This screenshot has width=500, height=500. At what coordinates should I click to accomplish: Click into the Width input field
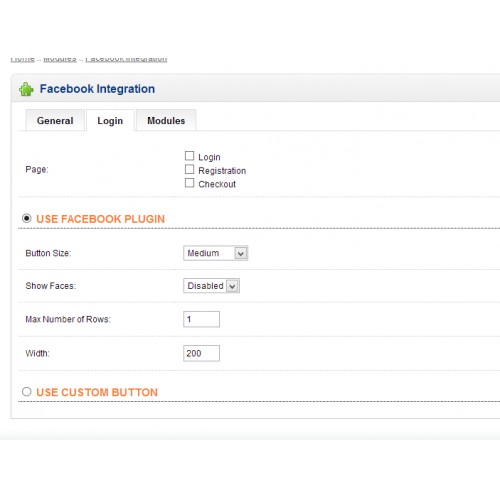(201, 353)
